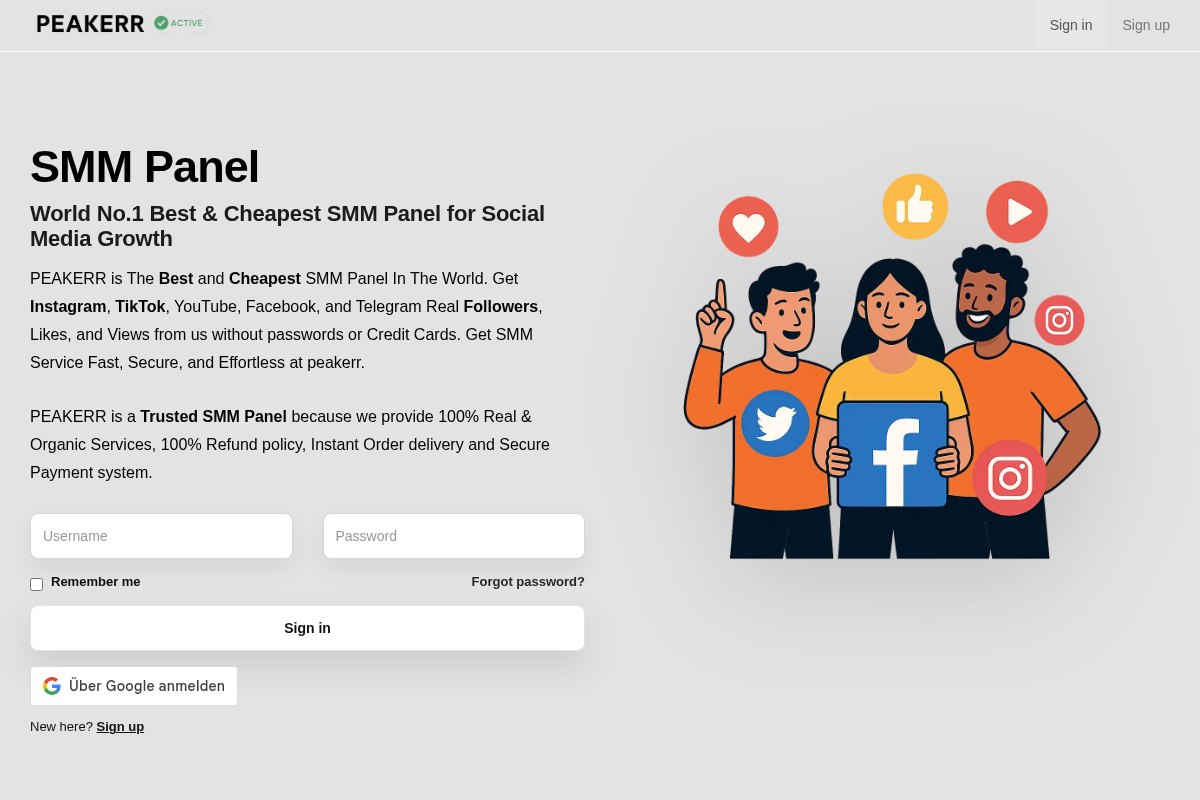Click the small Instagram icon at right

1059,320
